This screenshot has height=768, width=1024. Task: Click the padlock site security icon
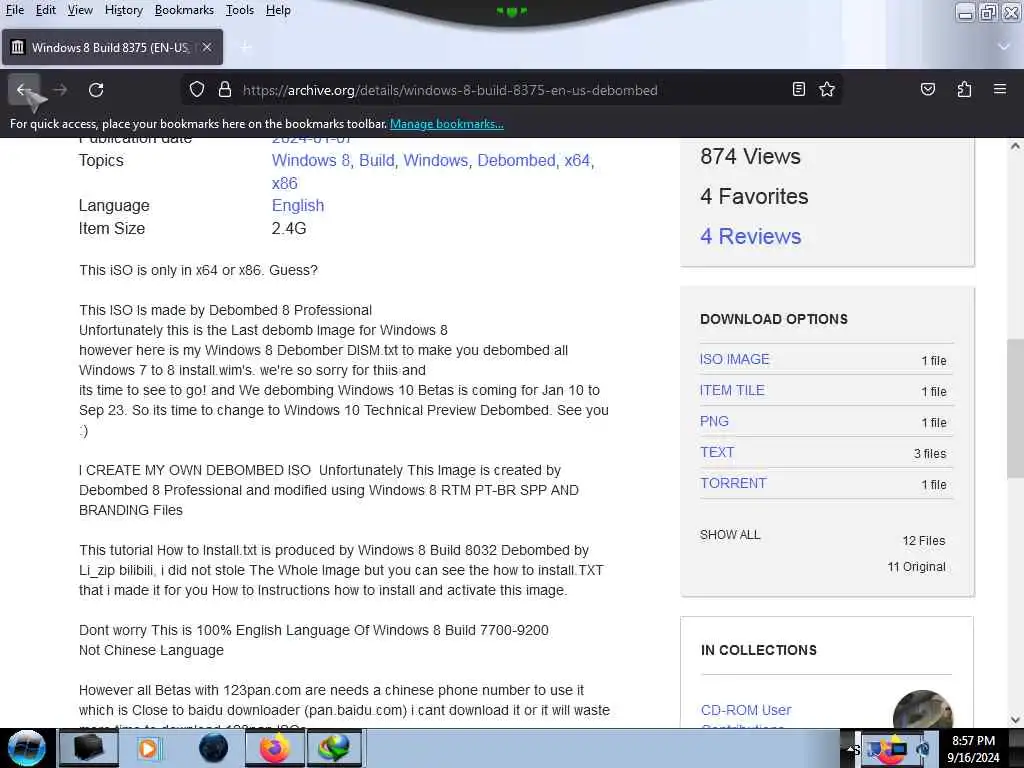pyautogui.click(x=225, y=89)
